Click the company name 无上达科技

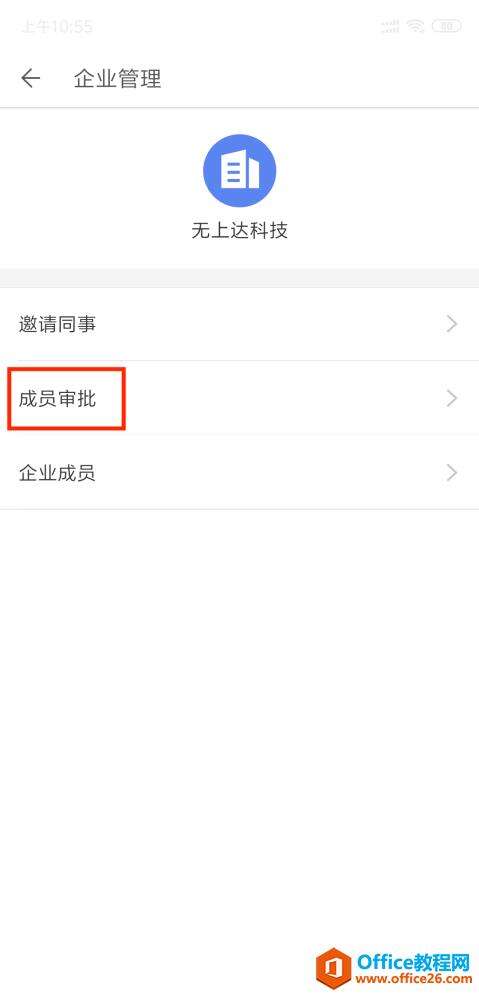240,230
